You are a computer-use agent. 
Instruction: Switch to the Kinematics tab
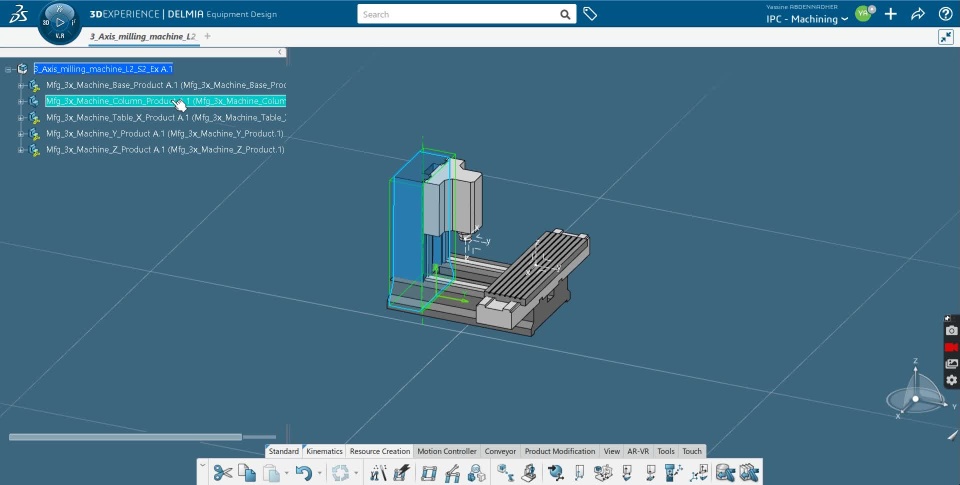tap(324, 451)
